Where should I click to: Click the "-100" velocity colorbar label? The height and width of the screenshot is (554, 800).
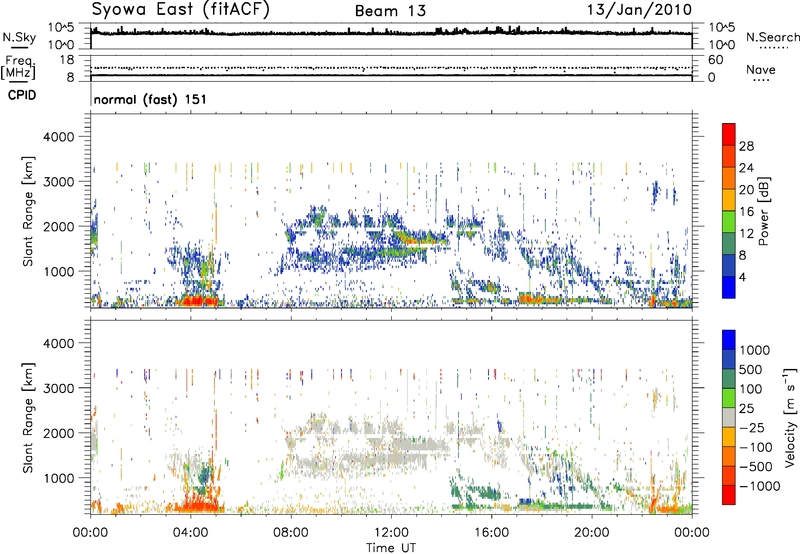pyautogui.click(x=756, y=447)
